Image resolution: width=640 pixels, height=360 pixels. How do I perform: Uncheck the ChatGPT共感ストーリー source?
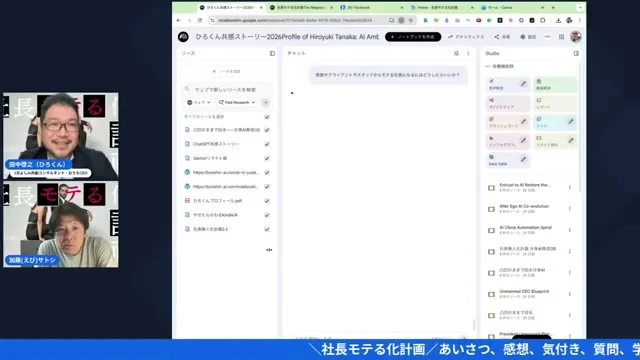[267, 144]
